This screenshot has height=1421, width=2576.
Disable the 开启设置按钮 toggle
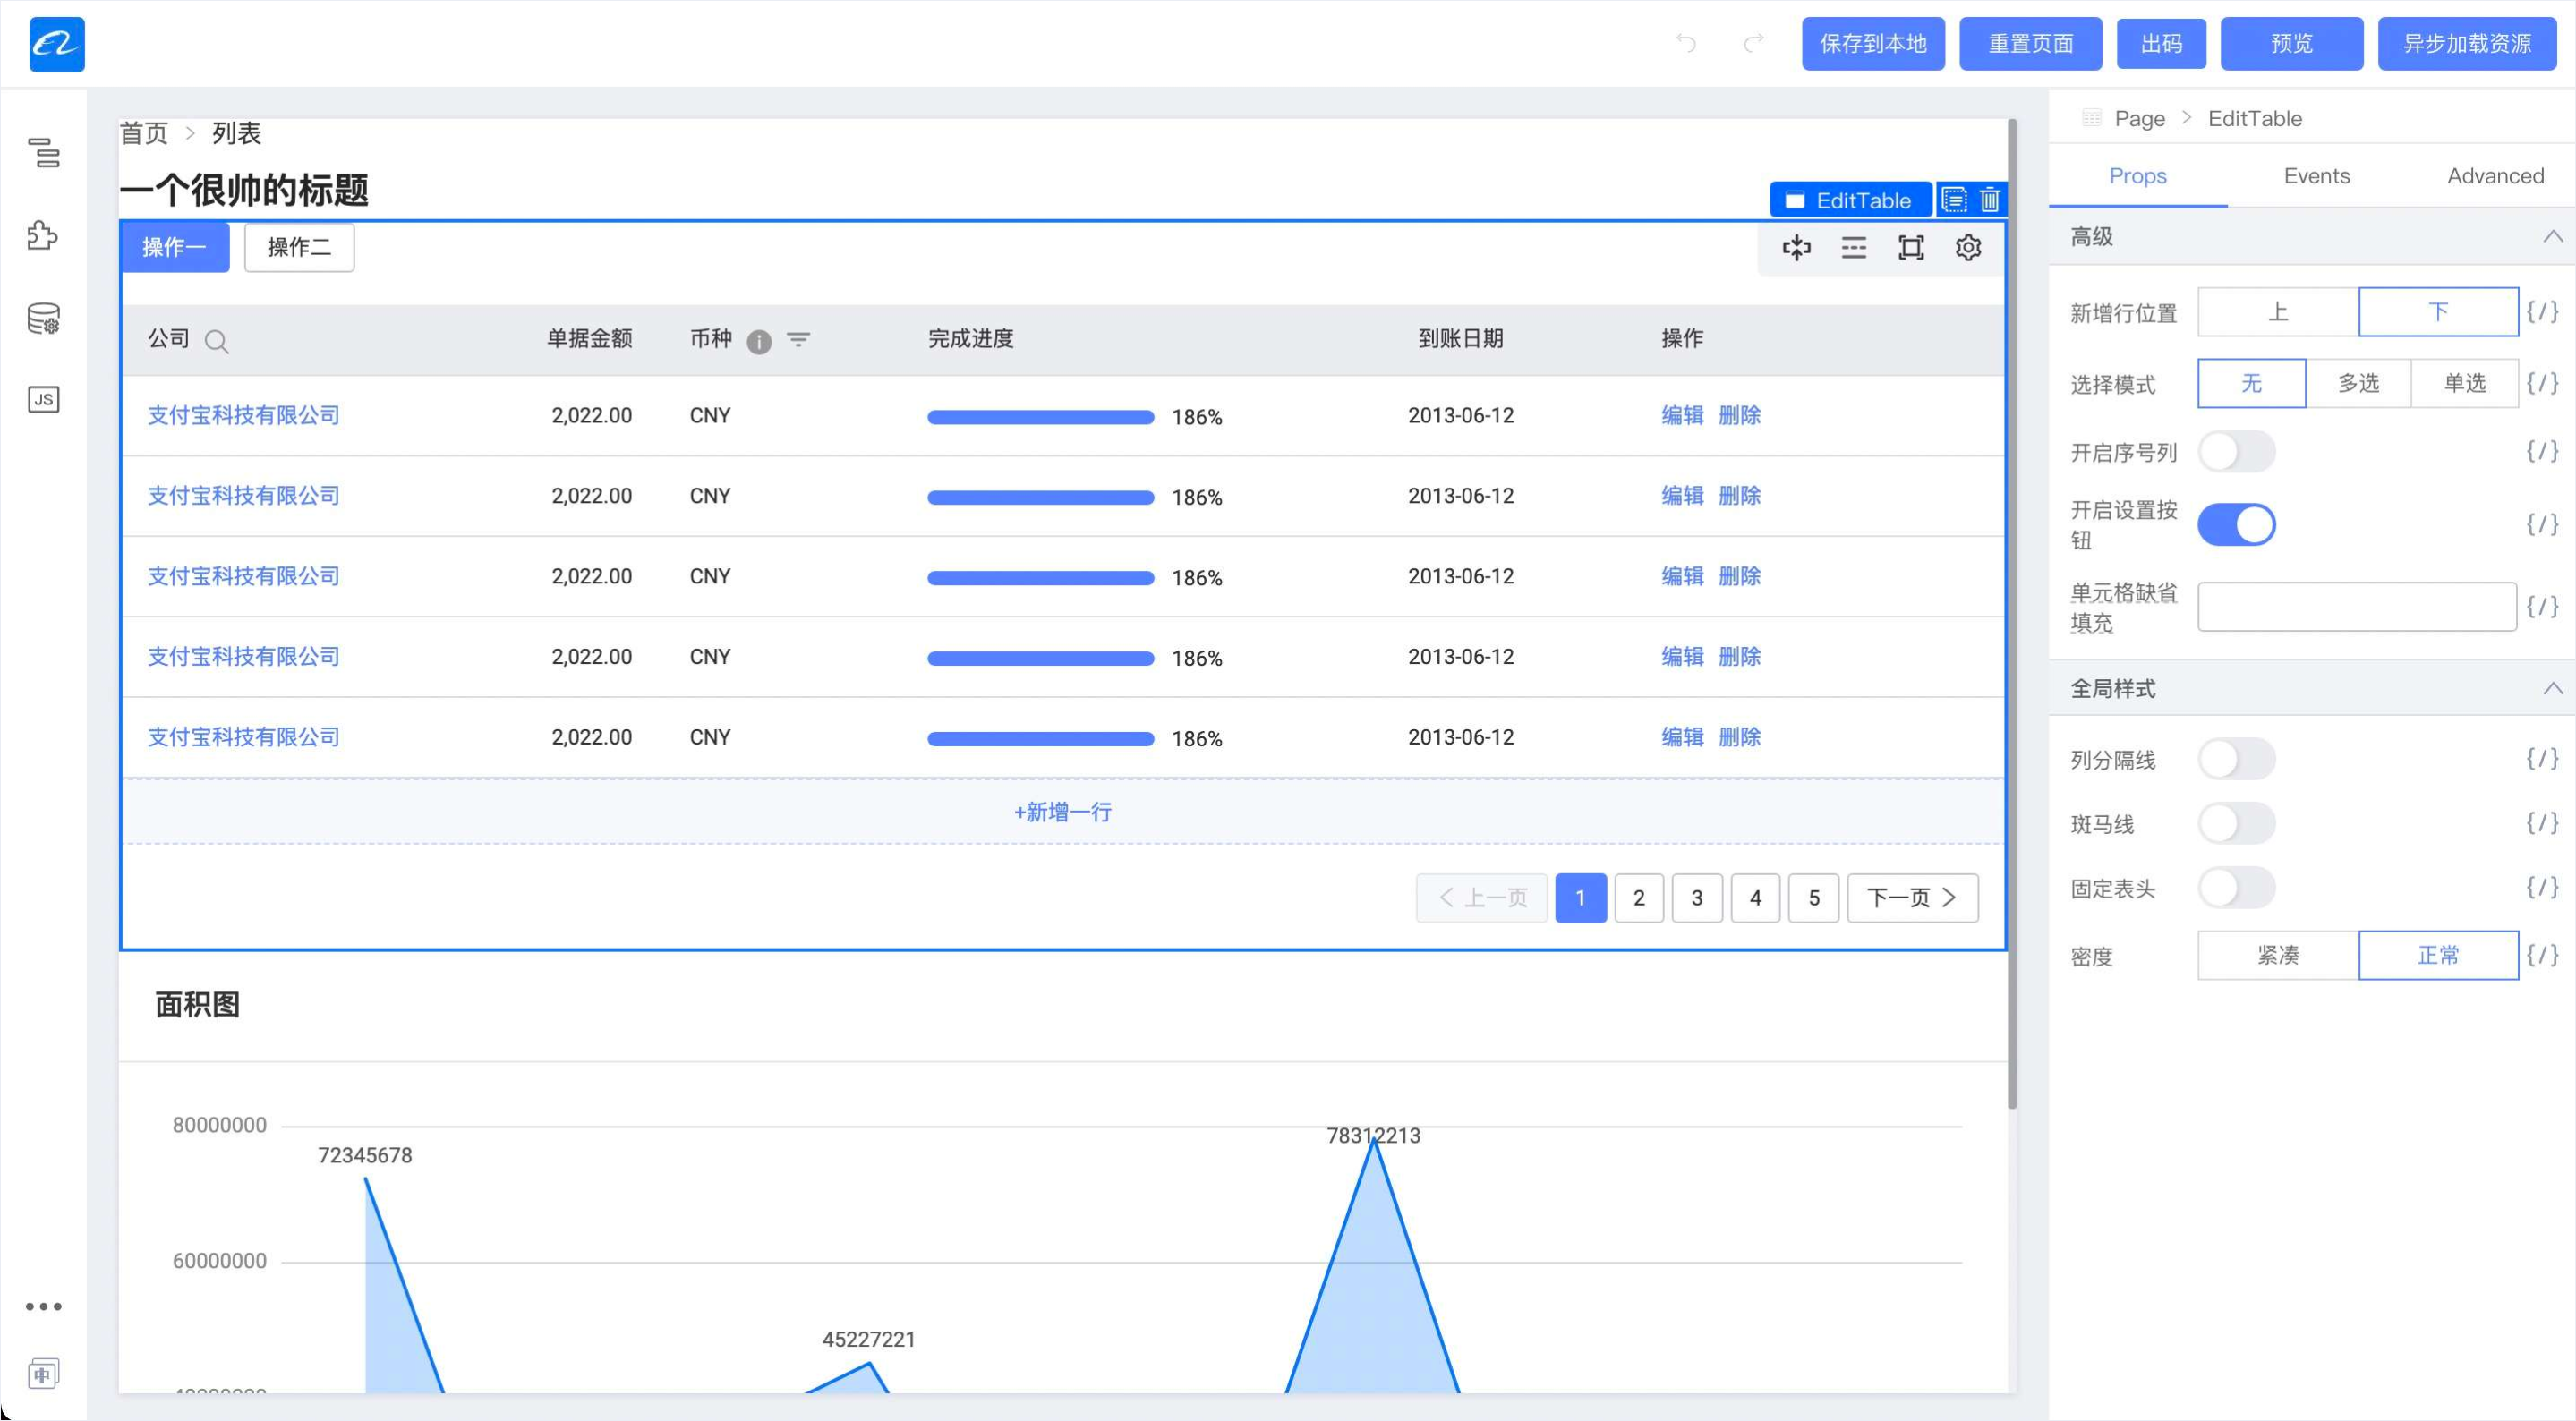tap(2237, 524)
